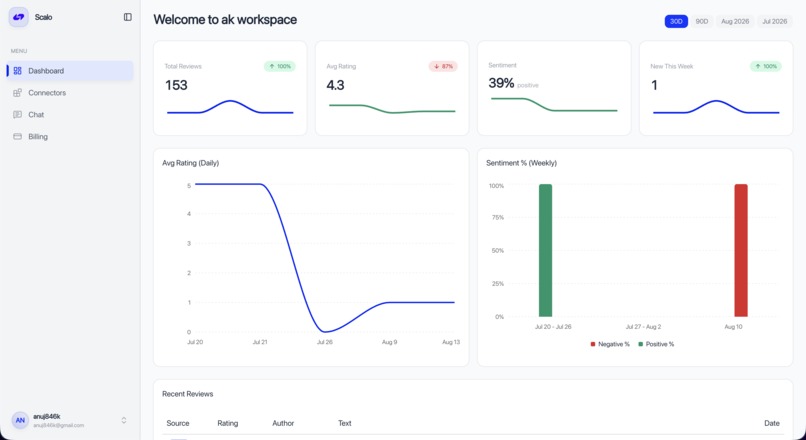Expand the anuj846k account switcher chevron

[124, 420]
